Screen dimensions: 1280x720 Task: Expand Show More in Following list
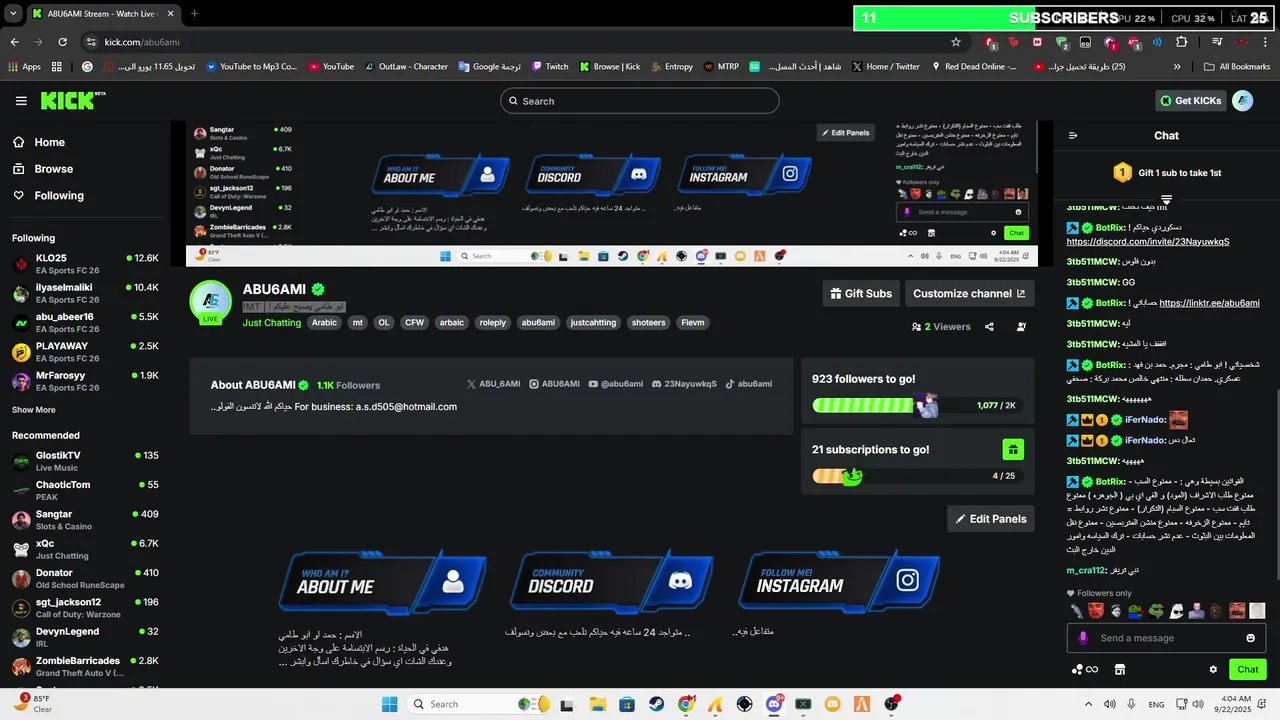[x=33, y=410]
